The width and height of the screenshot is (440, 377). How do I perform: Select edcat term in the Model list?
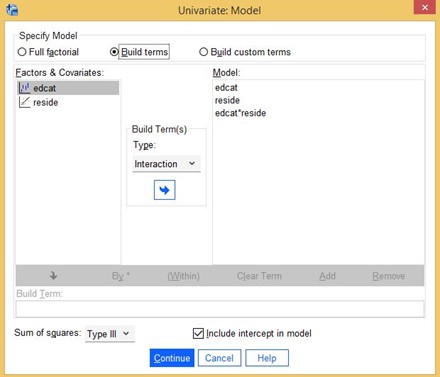[x=226, y=88]
